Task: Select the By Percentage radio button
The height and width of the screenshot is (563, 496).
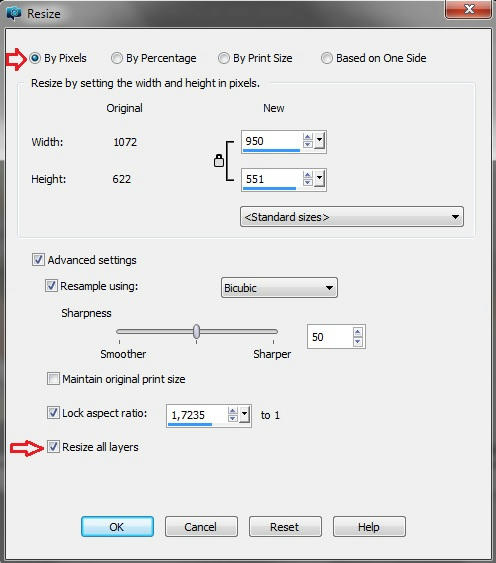Action: 116,58
